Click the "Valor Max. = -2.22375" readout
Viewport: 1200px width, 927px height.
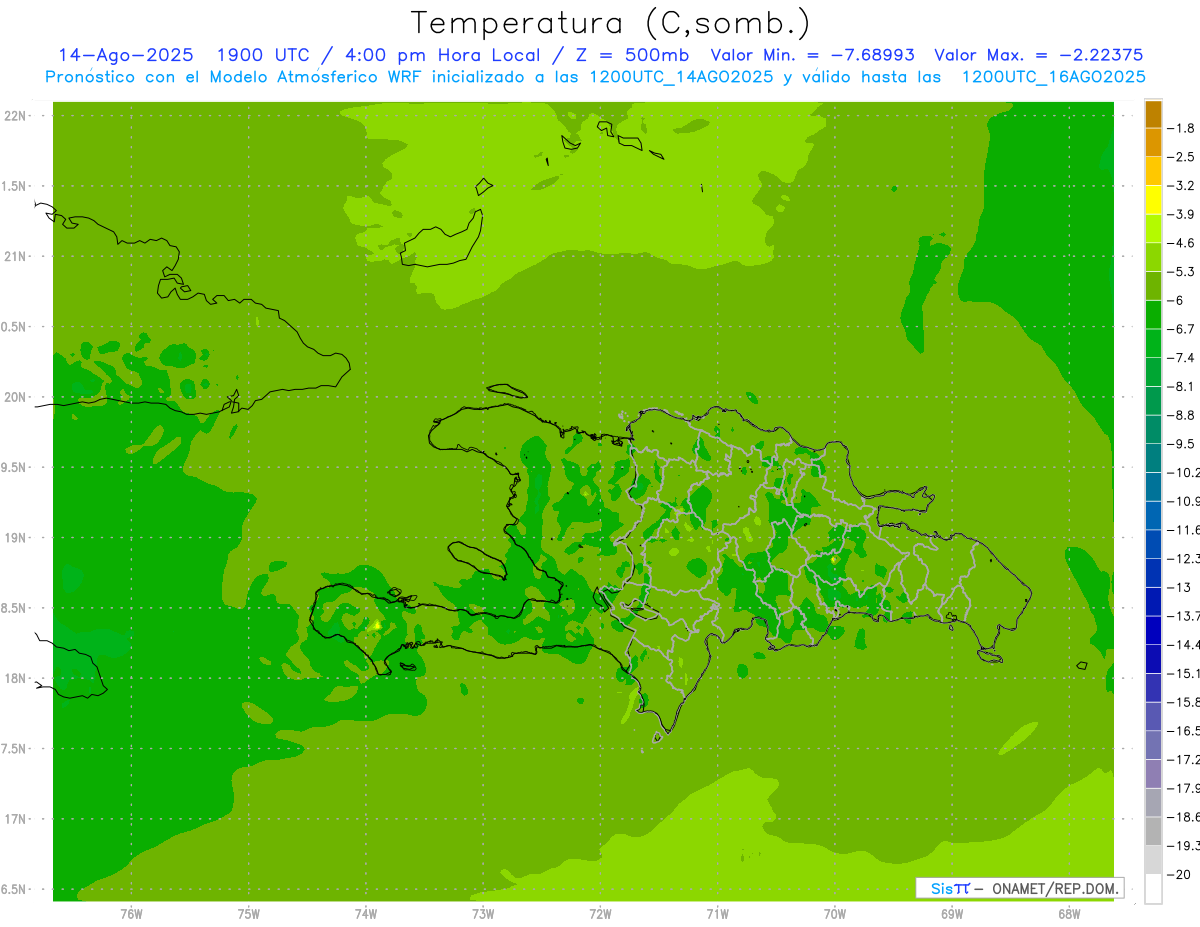(1038, 55)
